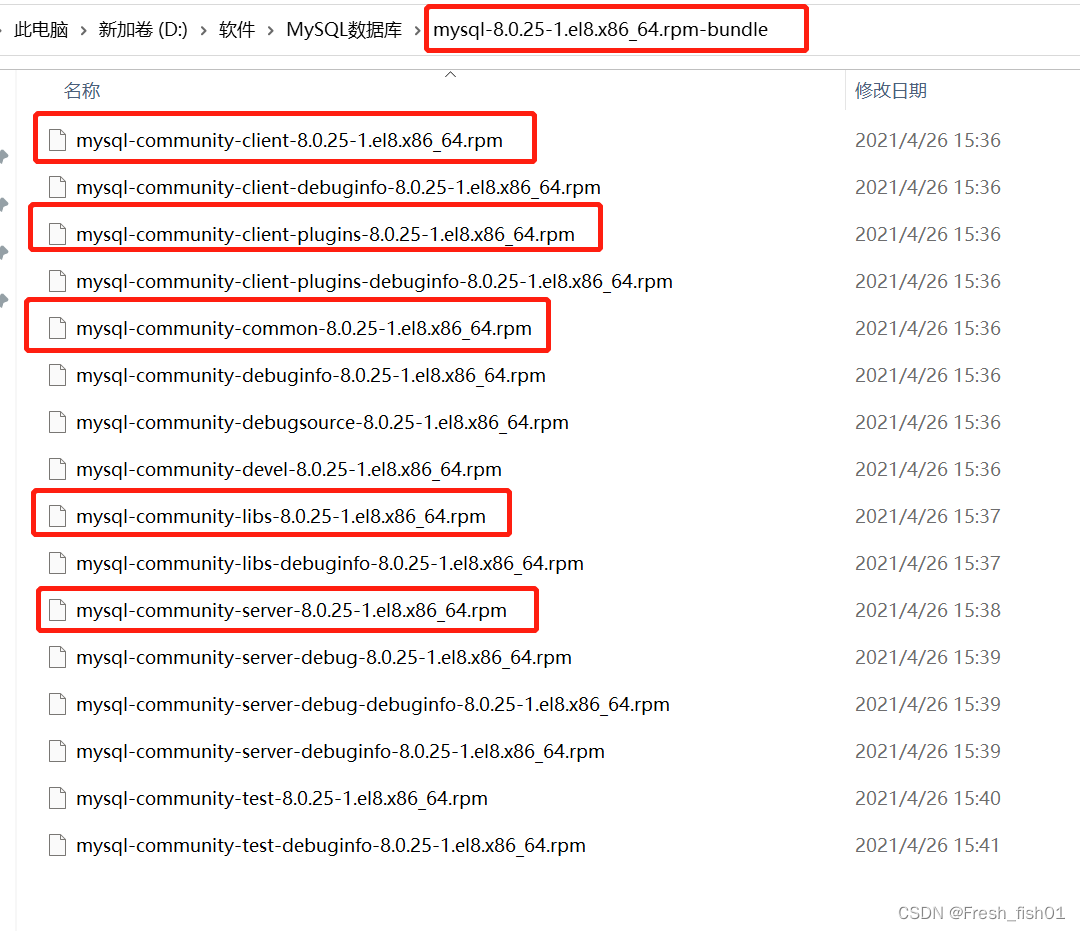Sort files by the 修改日期 column

891,90
